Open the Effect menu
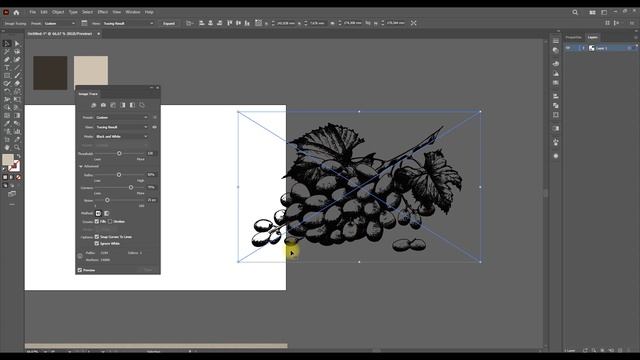The height and width of the screenshot is (360, 640). 103,12
